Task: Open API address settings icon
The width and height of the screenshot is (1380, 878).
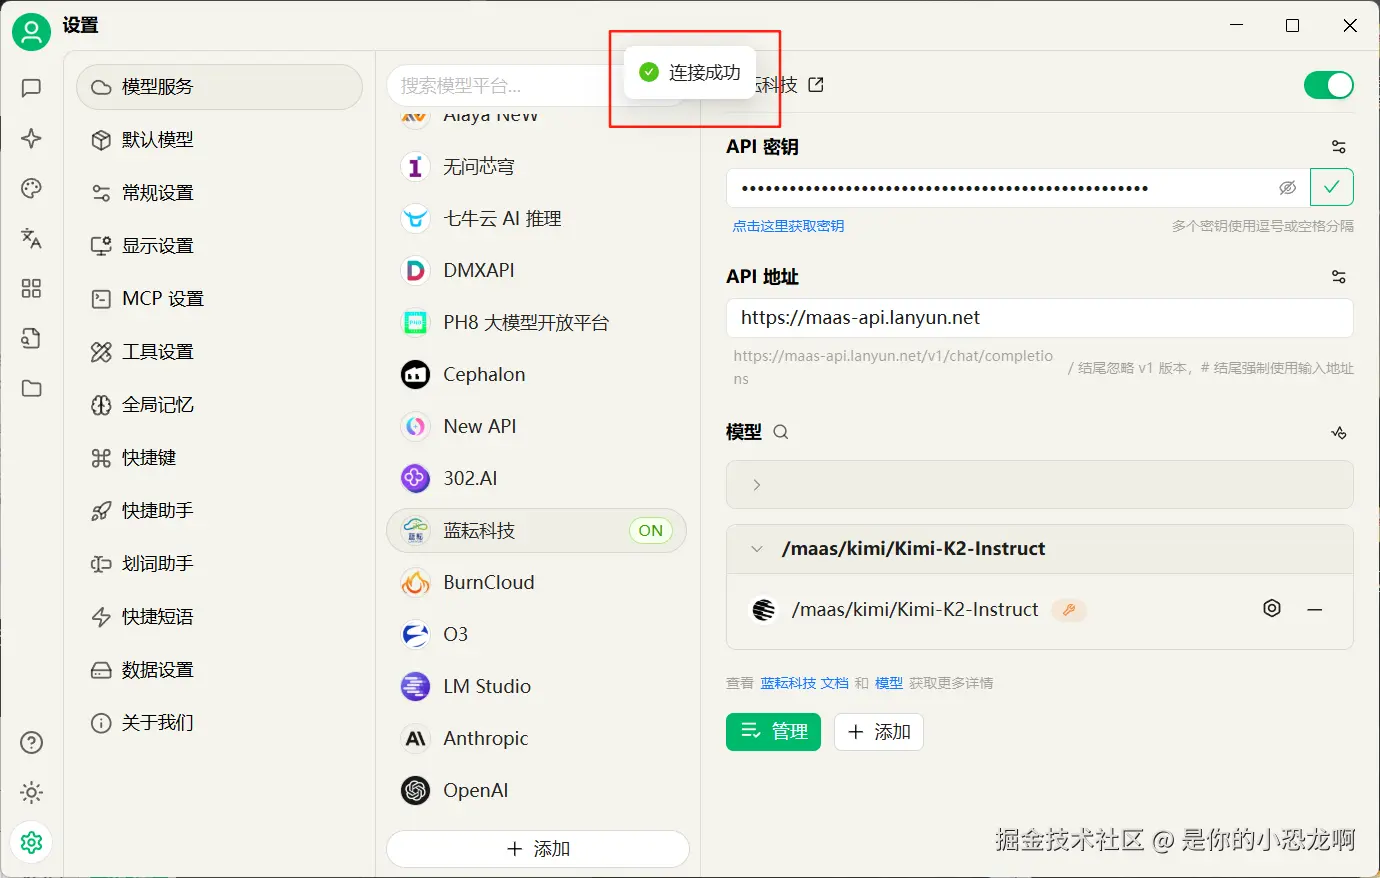Action: [x=1339, y=277]
